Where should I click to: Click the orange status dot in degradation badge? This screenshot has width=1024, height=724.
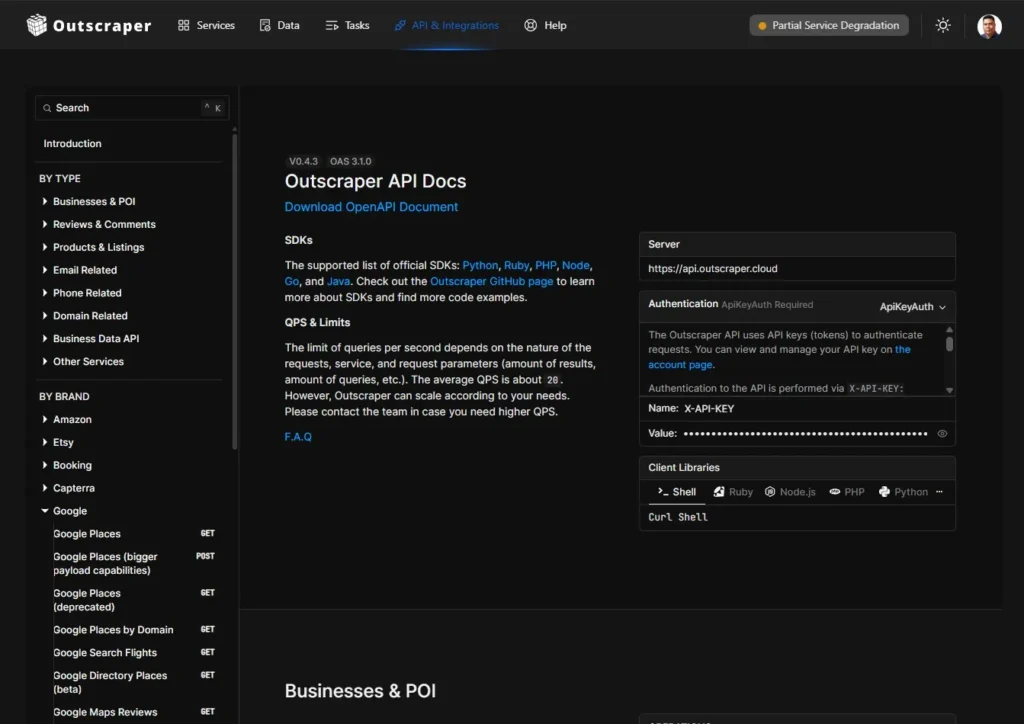pyautogui.click(x=761, y=25)
